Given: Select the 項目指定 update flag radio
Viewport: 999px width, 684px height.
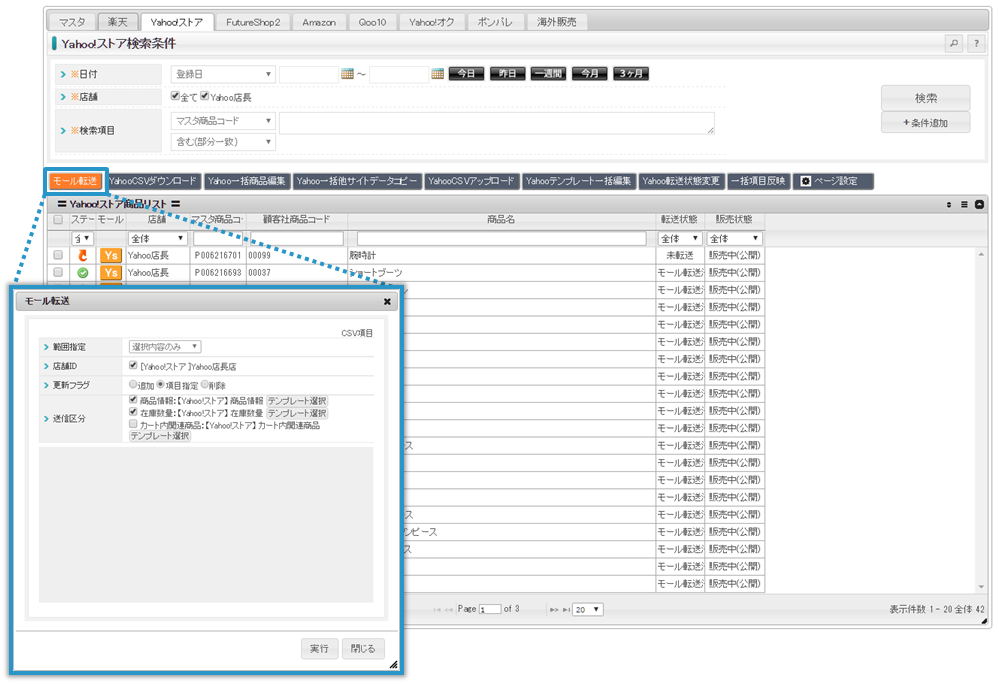Looking at the screenshot, I should point(161,385).
